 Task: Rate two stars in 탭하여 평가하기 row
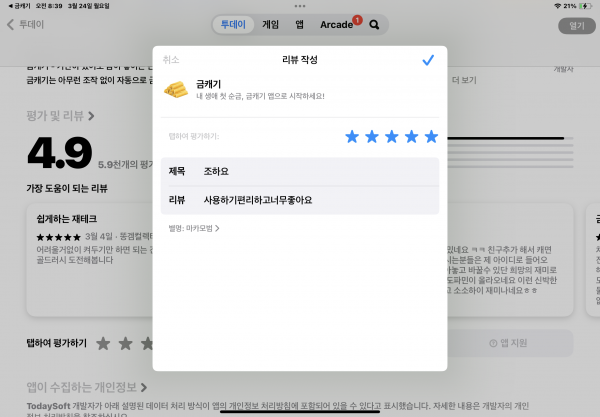126,343
